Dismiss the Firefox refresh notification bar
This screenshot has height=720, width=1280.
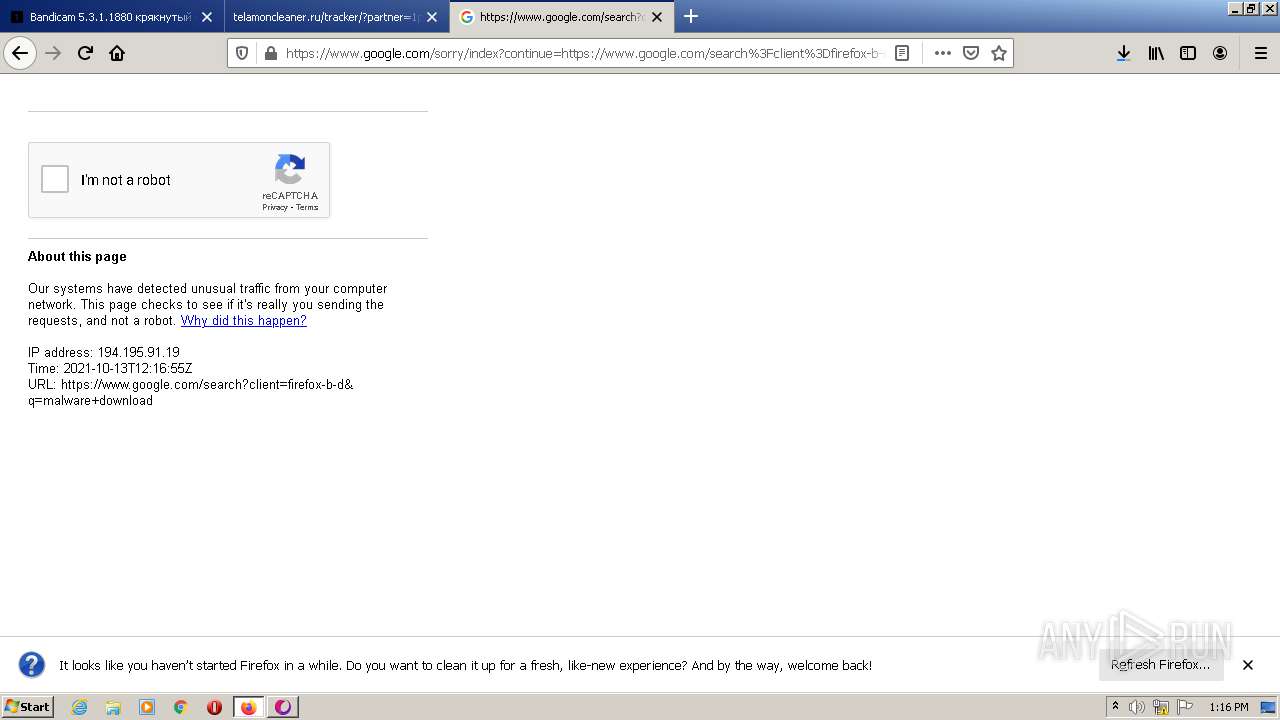1248,665
